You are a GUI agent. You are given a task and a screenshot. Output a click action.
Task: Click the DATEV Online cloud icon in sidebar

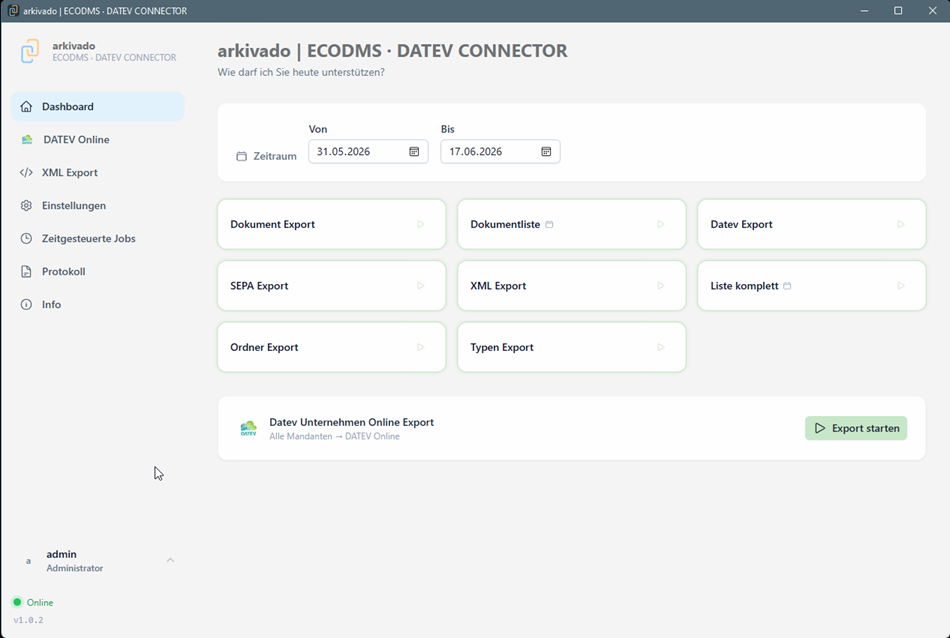[27, 139]
